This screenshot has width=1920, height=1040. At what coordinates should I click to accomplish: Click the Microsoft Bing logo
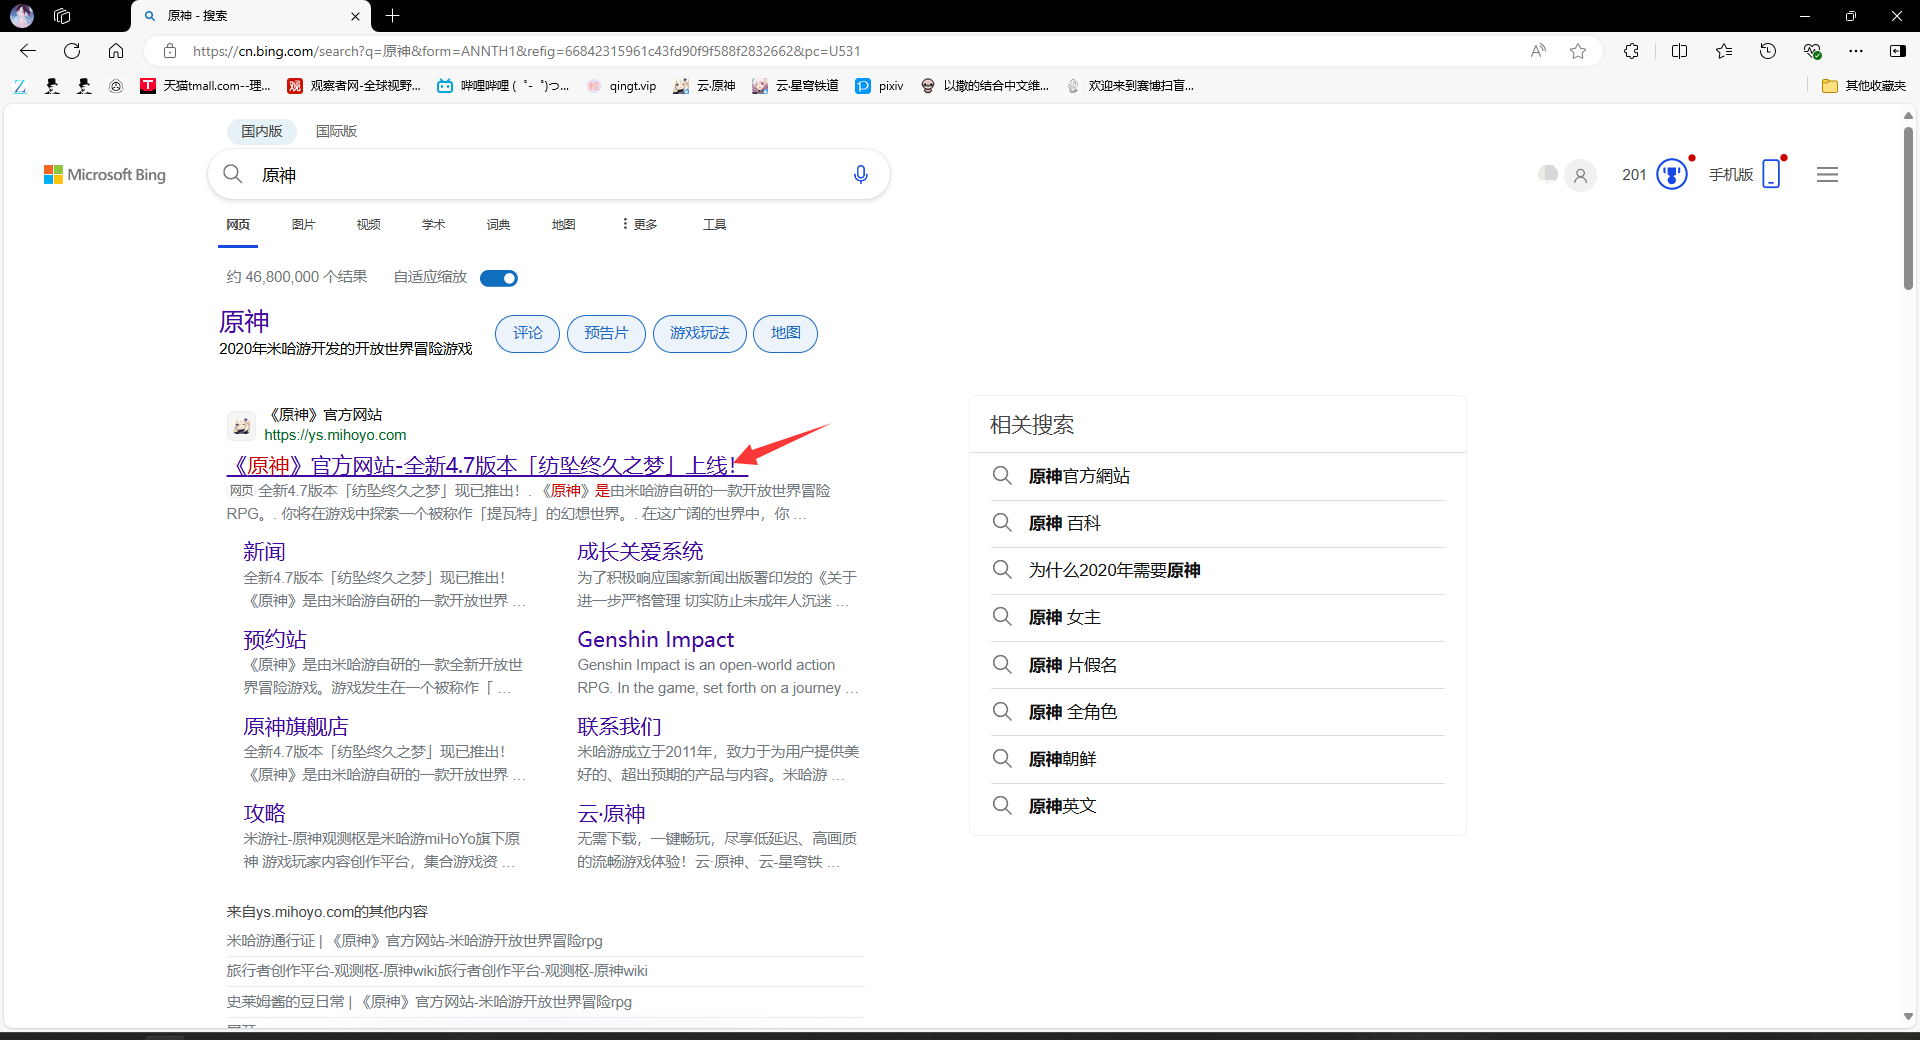click(x=105, y=174)
